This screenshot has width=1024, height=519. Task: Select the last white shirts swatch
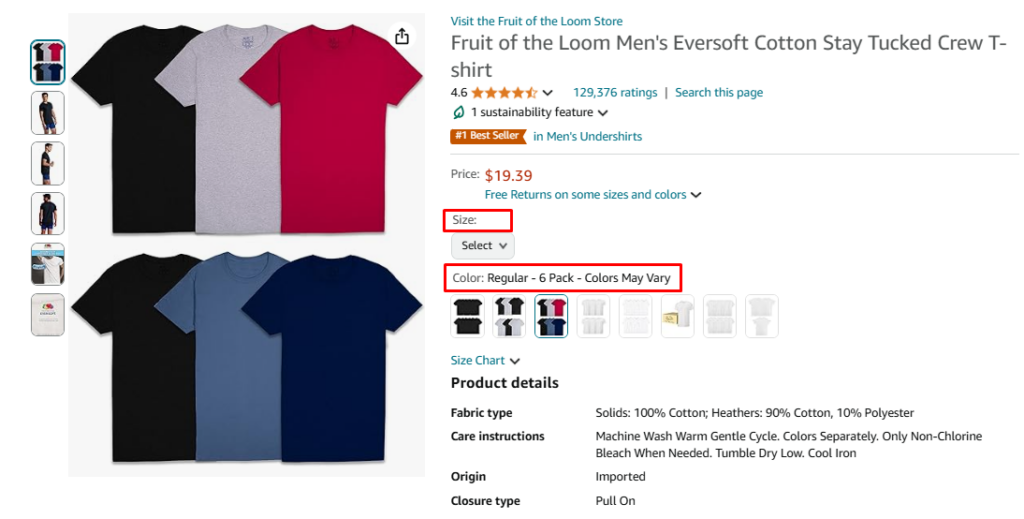tap(761, 316)
